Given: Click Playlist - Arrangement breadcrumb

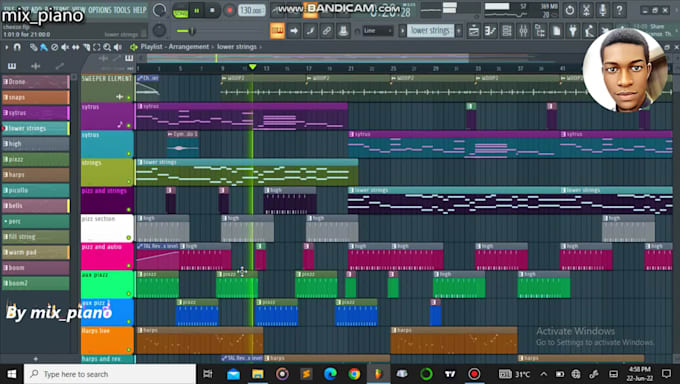Looking at the screenshot, I should 175,47.
